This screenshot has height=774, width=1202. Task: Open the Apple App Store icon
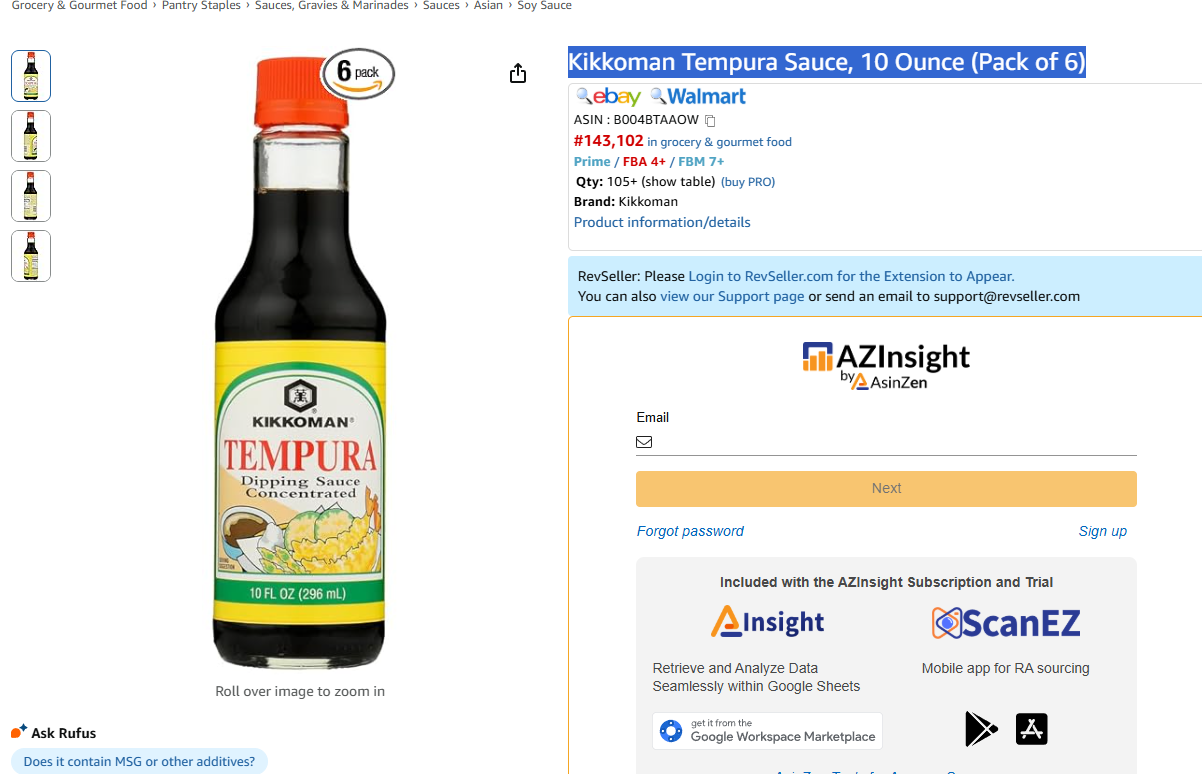(x=1031, y=729)
